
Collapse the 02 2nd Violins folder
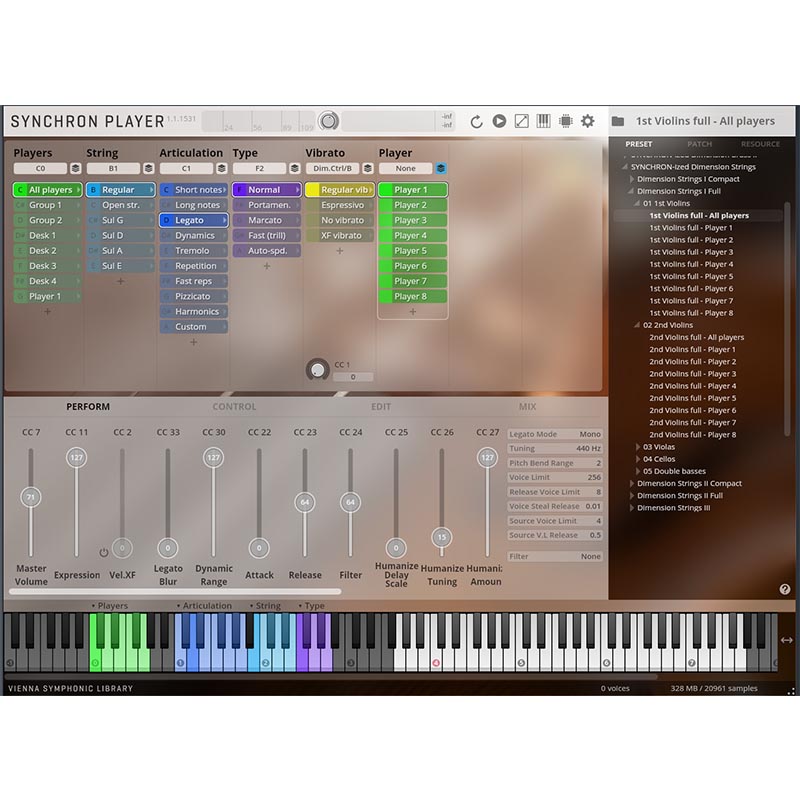click(637, 325)
